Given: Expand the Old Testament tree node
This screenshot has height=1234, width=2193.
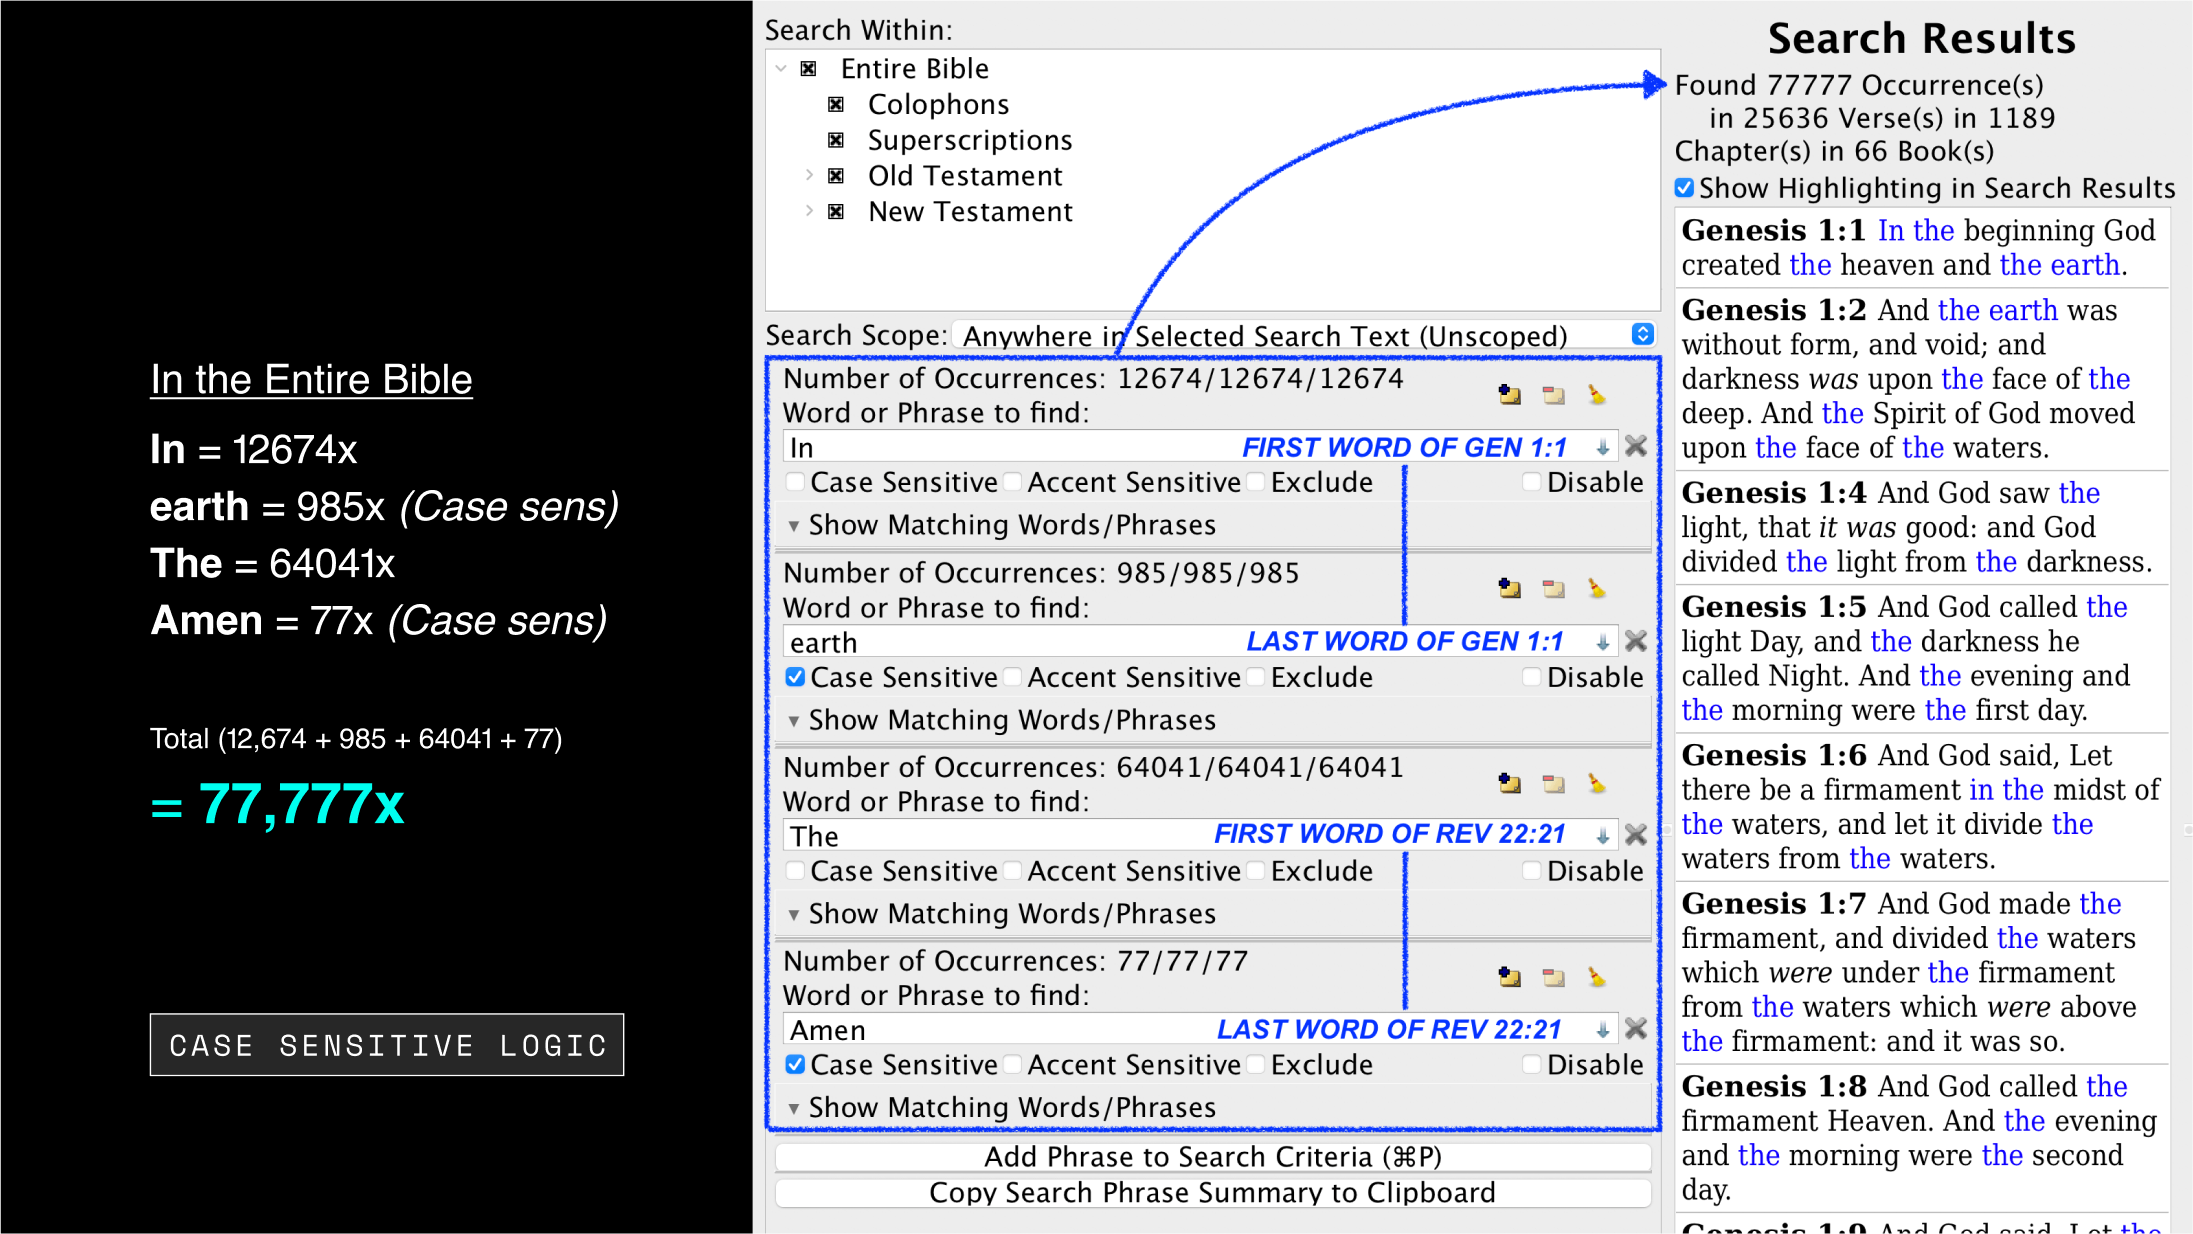Looking at the screenshot, I should pos(809,176).
